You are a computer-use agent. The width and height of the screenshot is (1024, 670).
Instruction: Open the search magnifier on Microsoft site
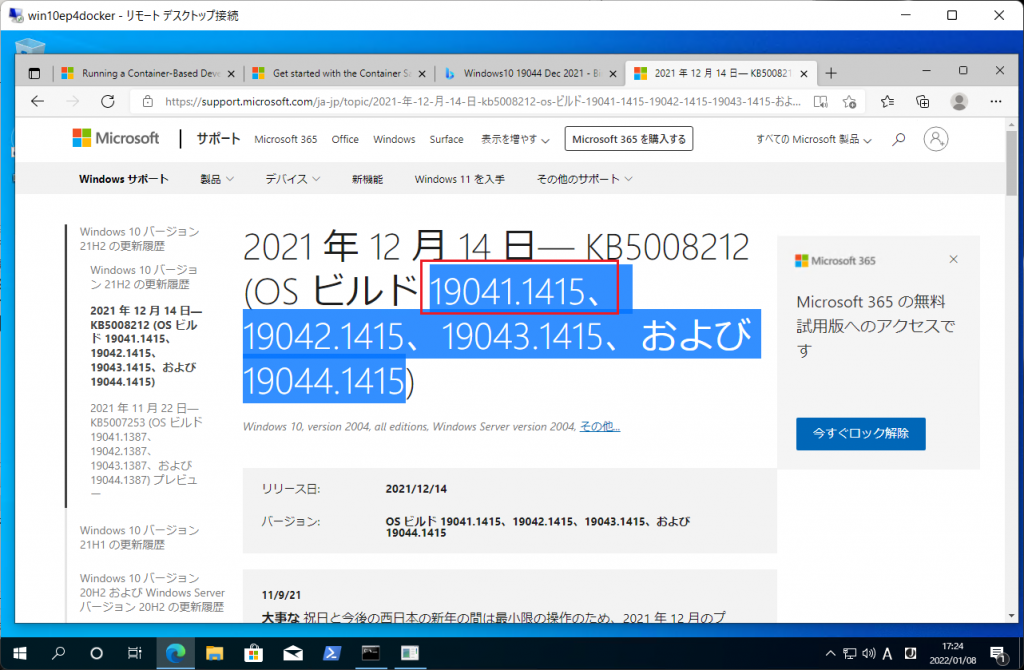click(899, 139)
